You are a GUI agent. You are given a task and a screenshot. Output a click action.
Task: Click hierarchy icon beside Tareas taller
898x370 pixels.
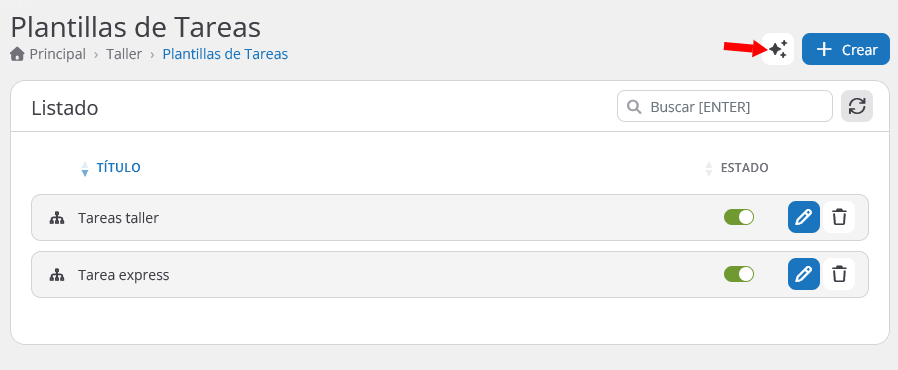(57, 218)
